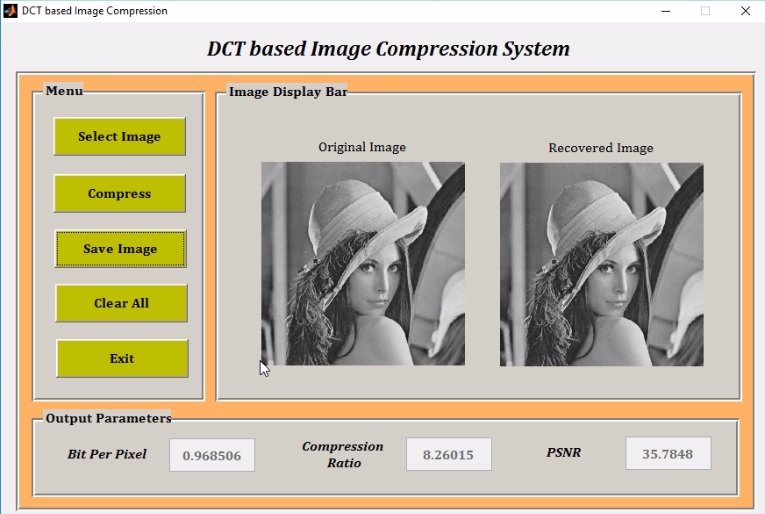Select the PSNR field showing 35.7848
This screenshot has height=514, width=765.
(668, 454)
